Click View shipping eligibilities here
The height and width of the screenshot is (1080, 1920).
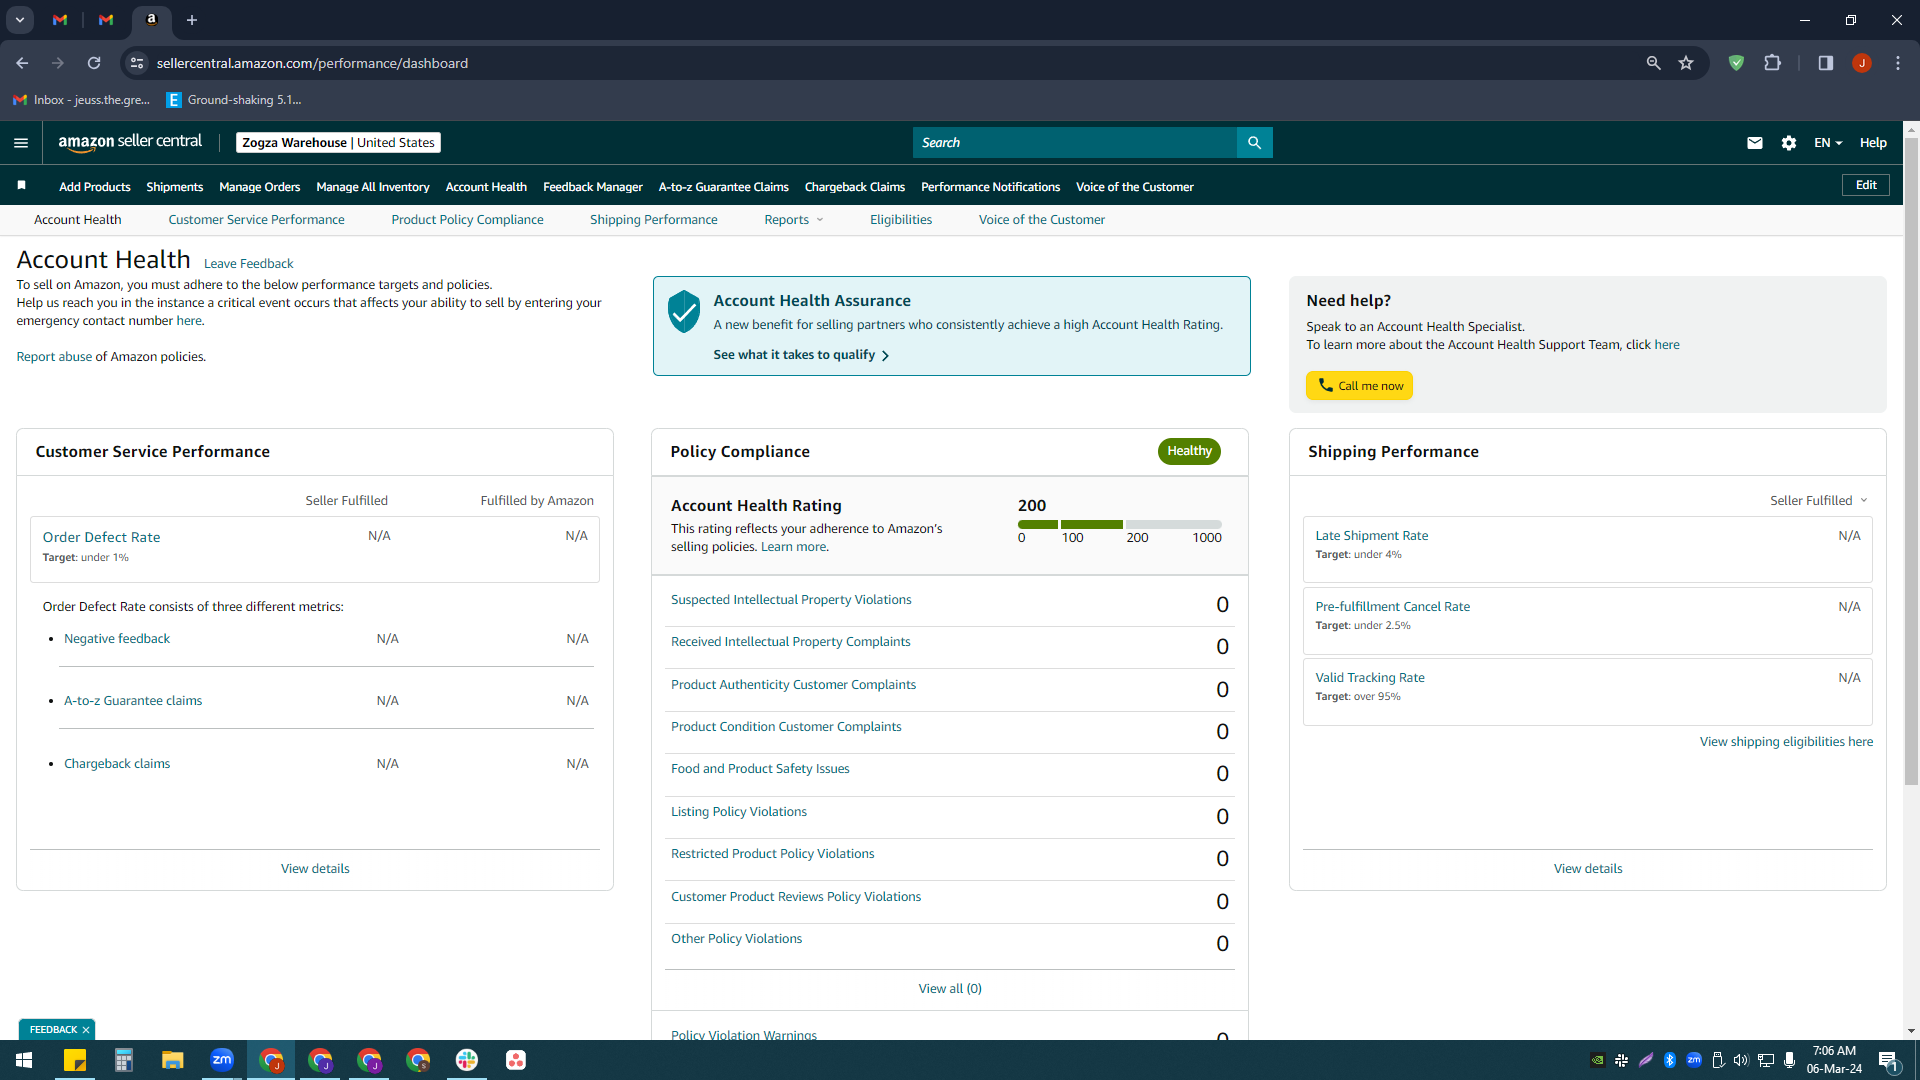[x=1786, y=742]
